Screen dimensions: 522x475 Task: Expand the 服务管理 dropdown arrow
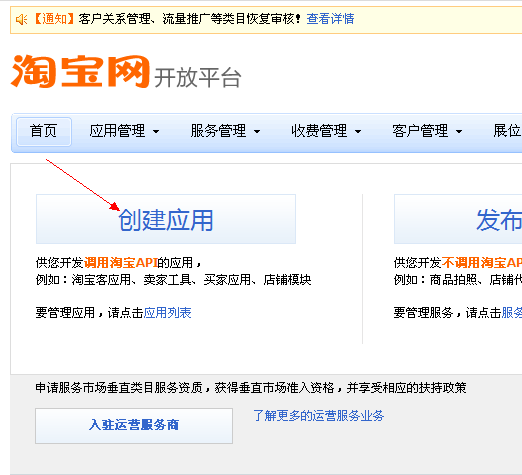[257, 132]
